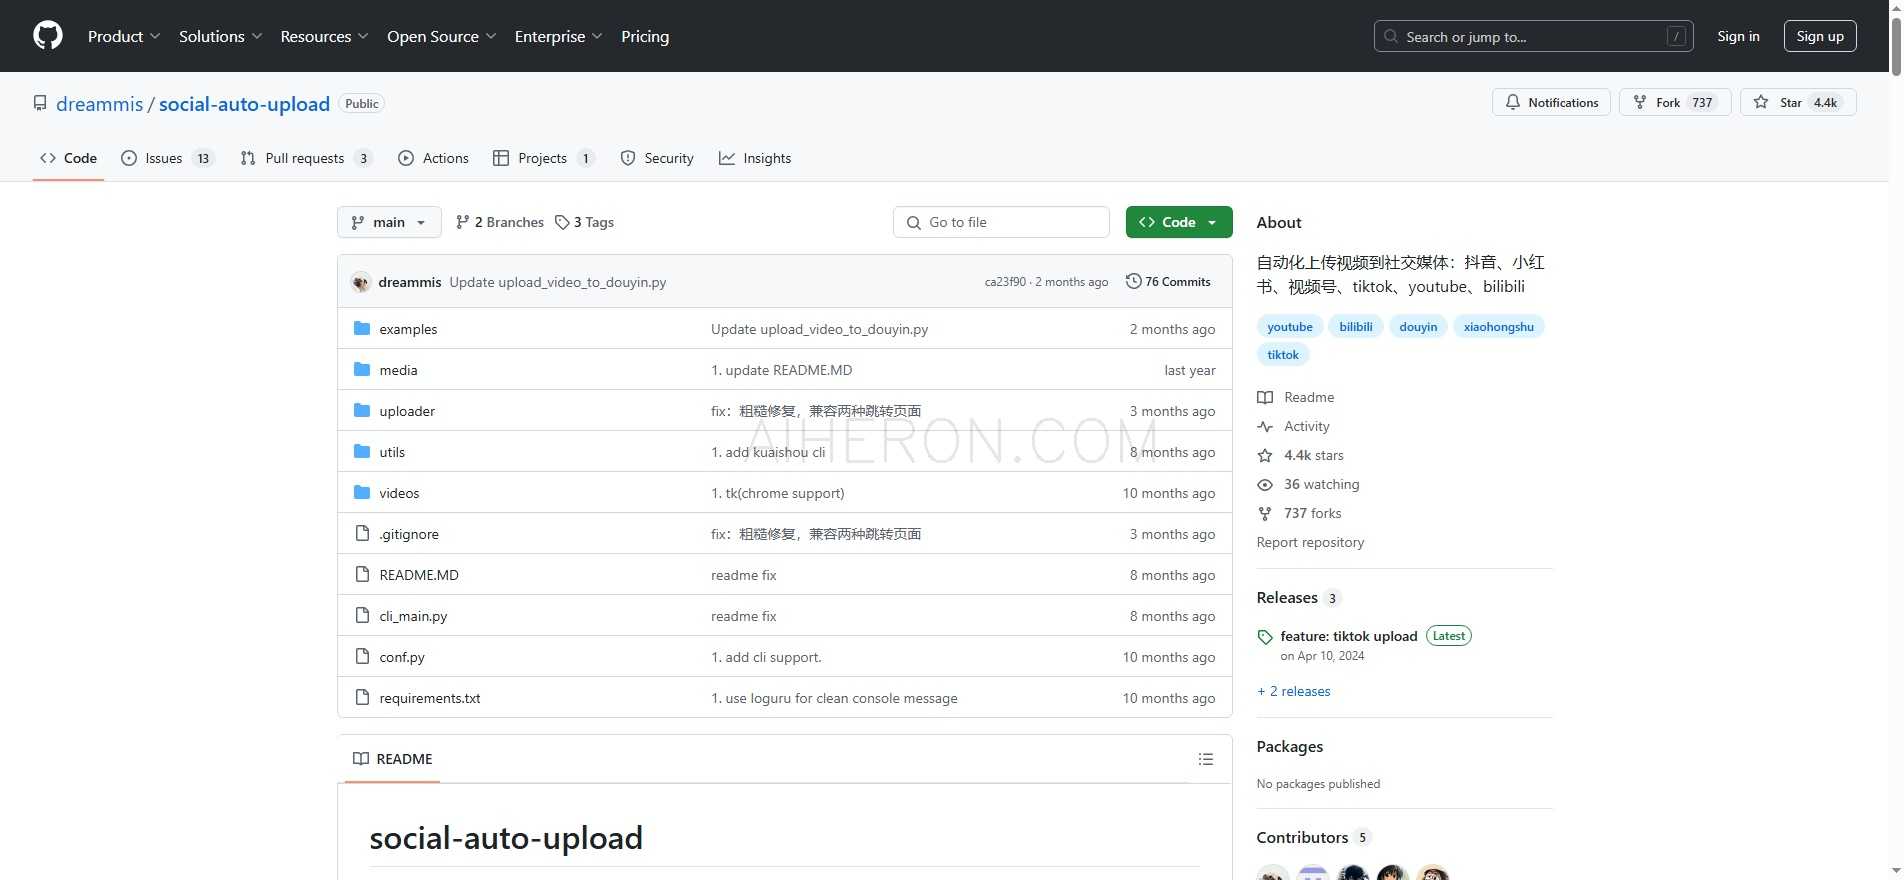
Task: Click the clock icon beside 76 Commits
Action: 1133,281
